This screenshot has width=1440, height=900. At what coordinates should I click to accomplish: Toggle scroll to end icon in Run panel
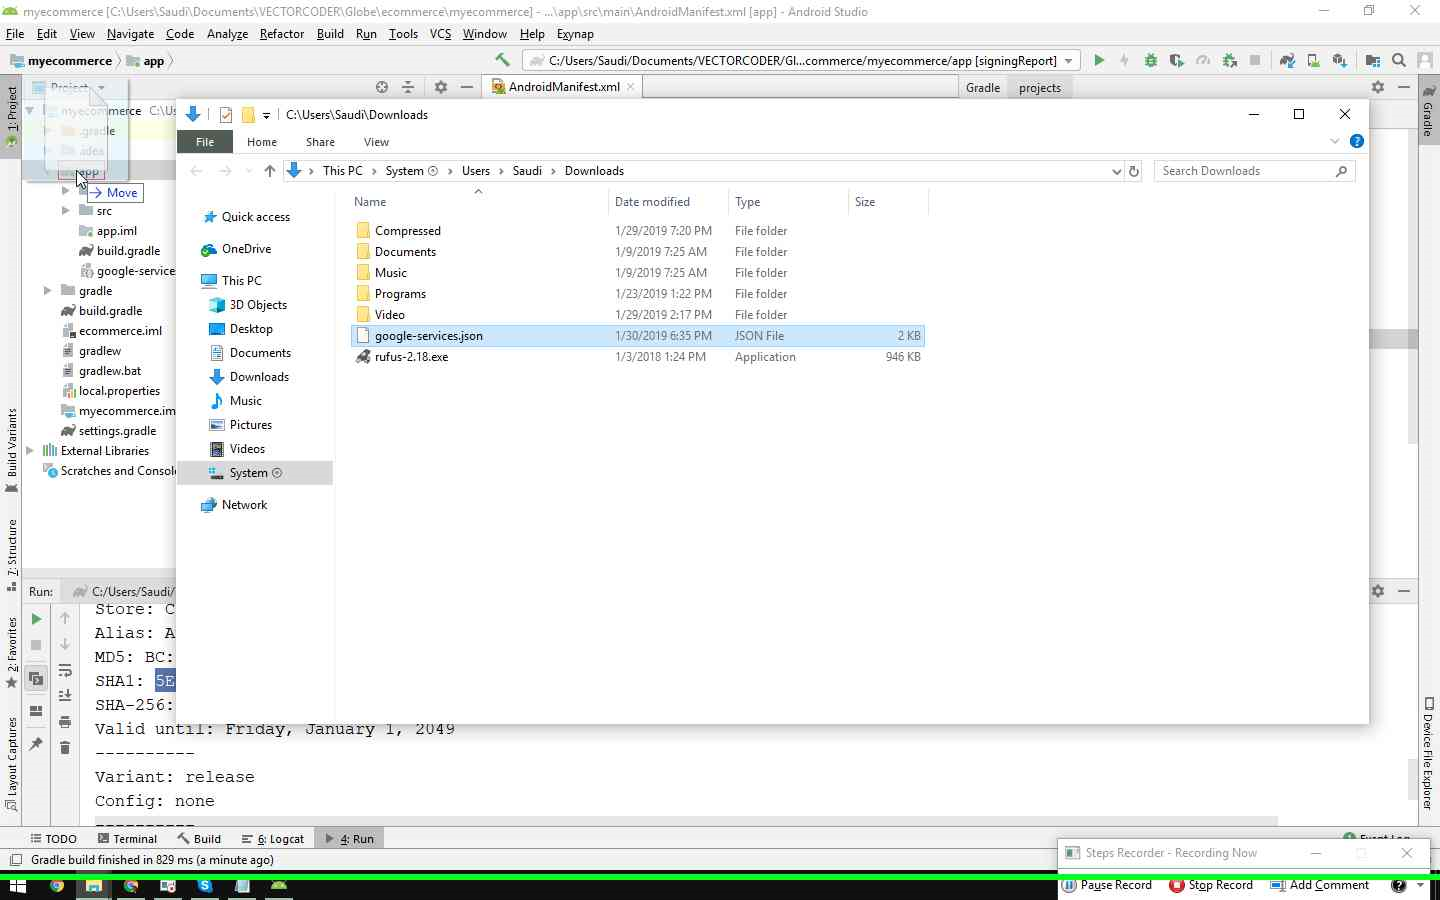tap(65, 695)
